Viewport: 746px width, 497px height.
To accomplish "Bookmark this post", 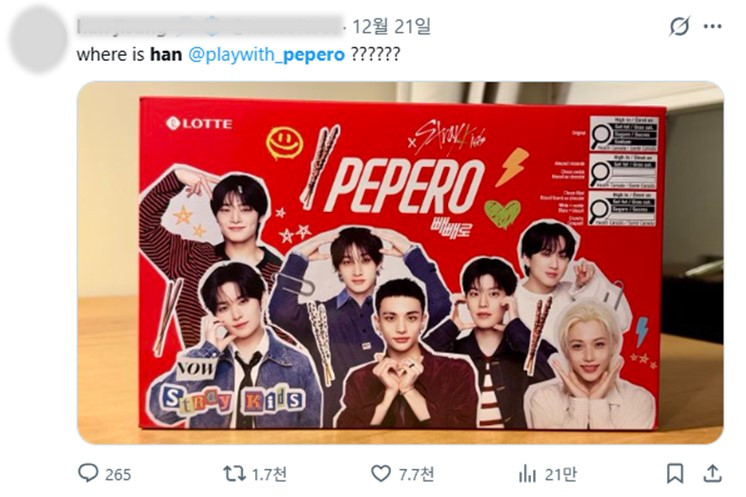I will coord(675,474).
